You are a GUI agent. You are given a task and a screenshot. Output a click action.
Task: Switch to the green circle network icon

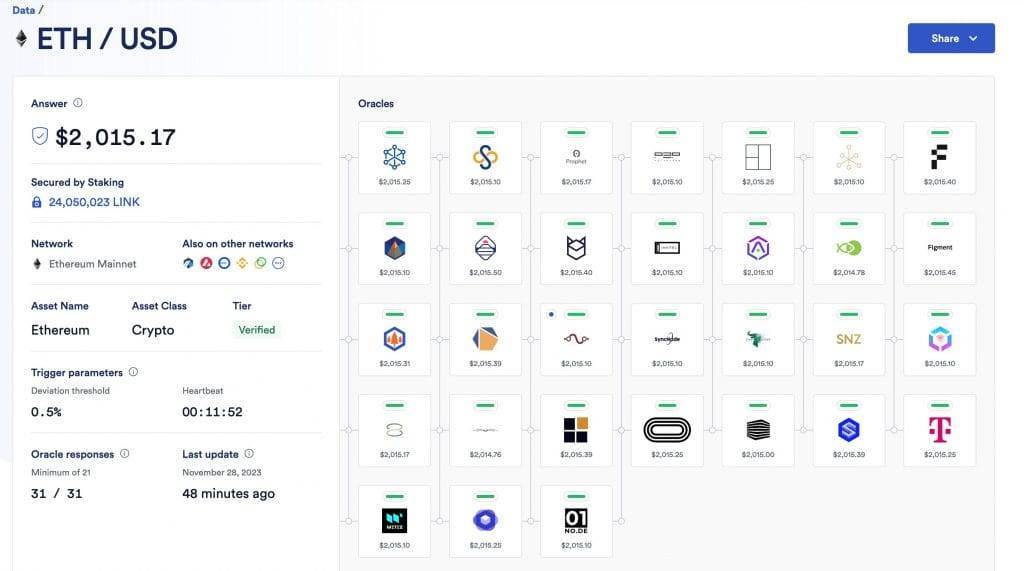click(261, 263)
